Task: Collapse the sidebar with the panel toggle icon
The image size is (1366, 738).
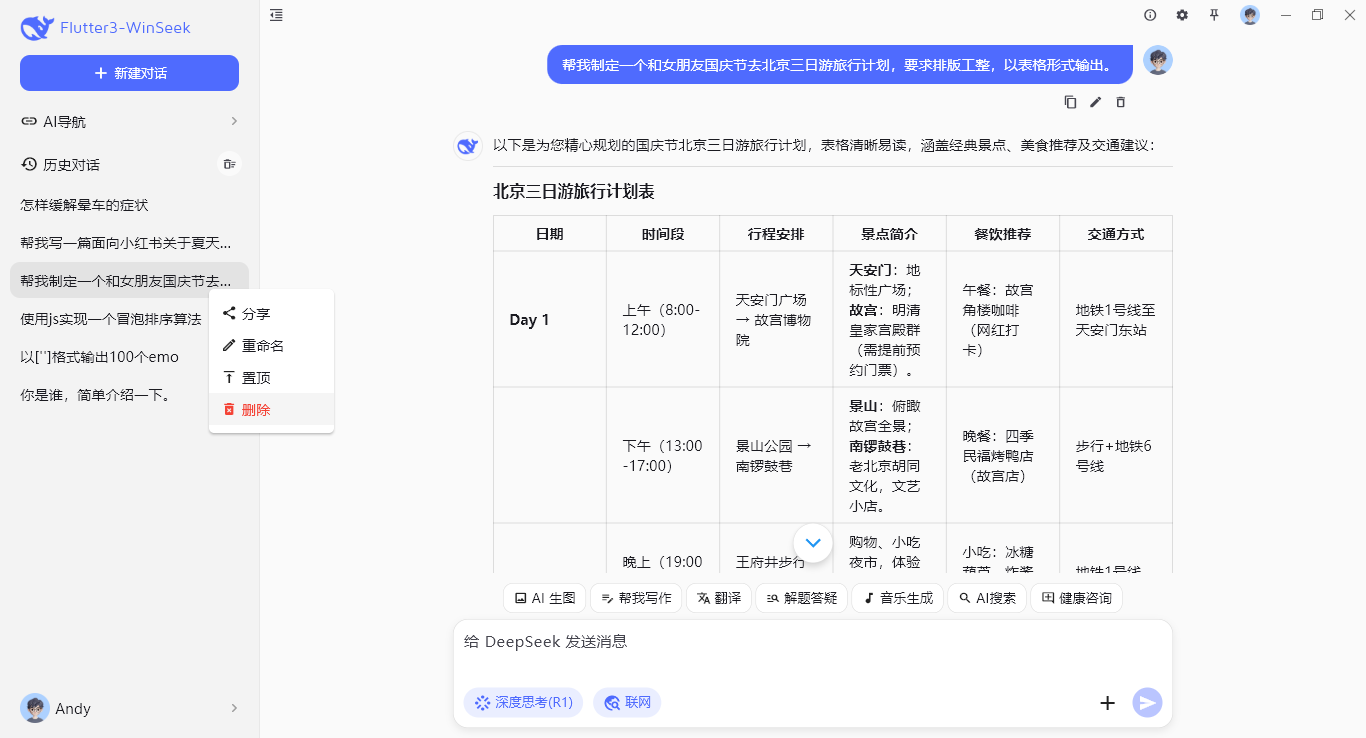Action: tap(276, 15)
